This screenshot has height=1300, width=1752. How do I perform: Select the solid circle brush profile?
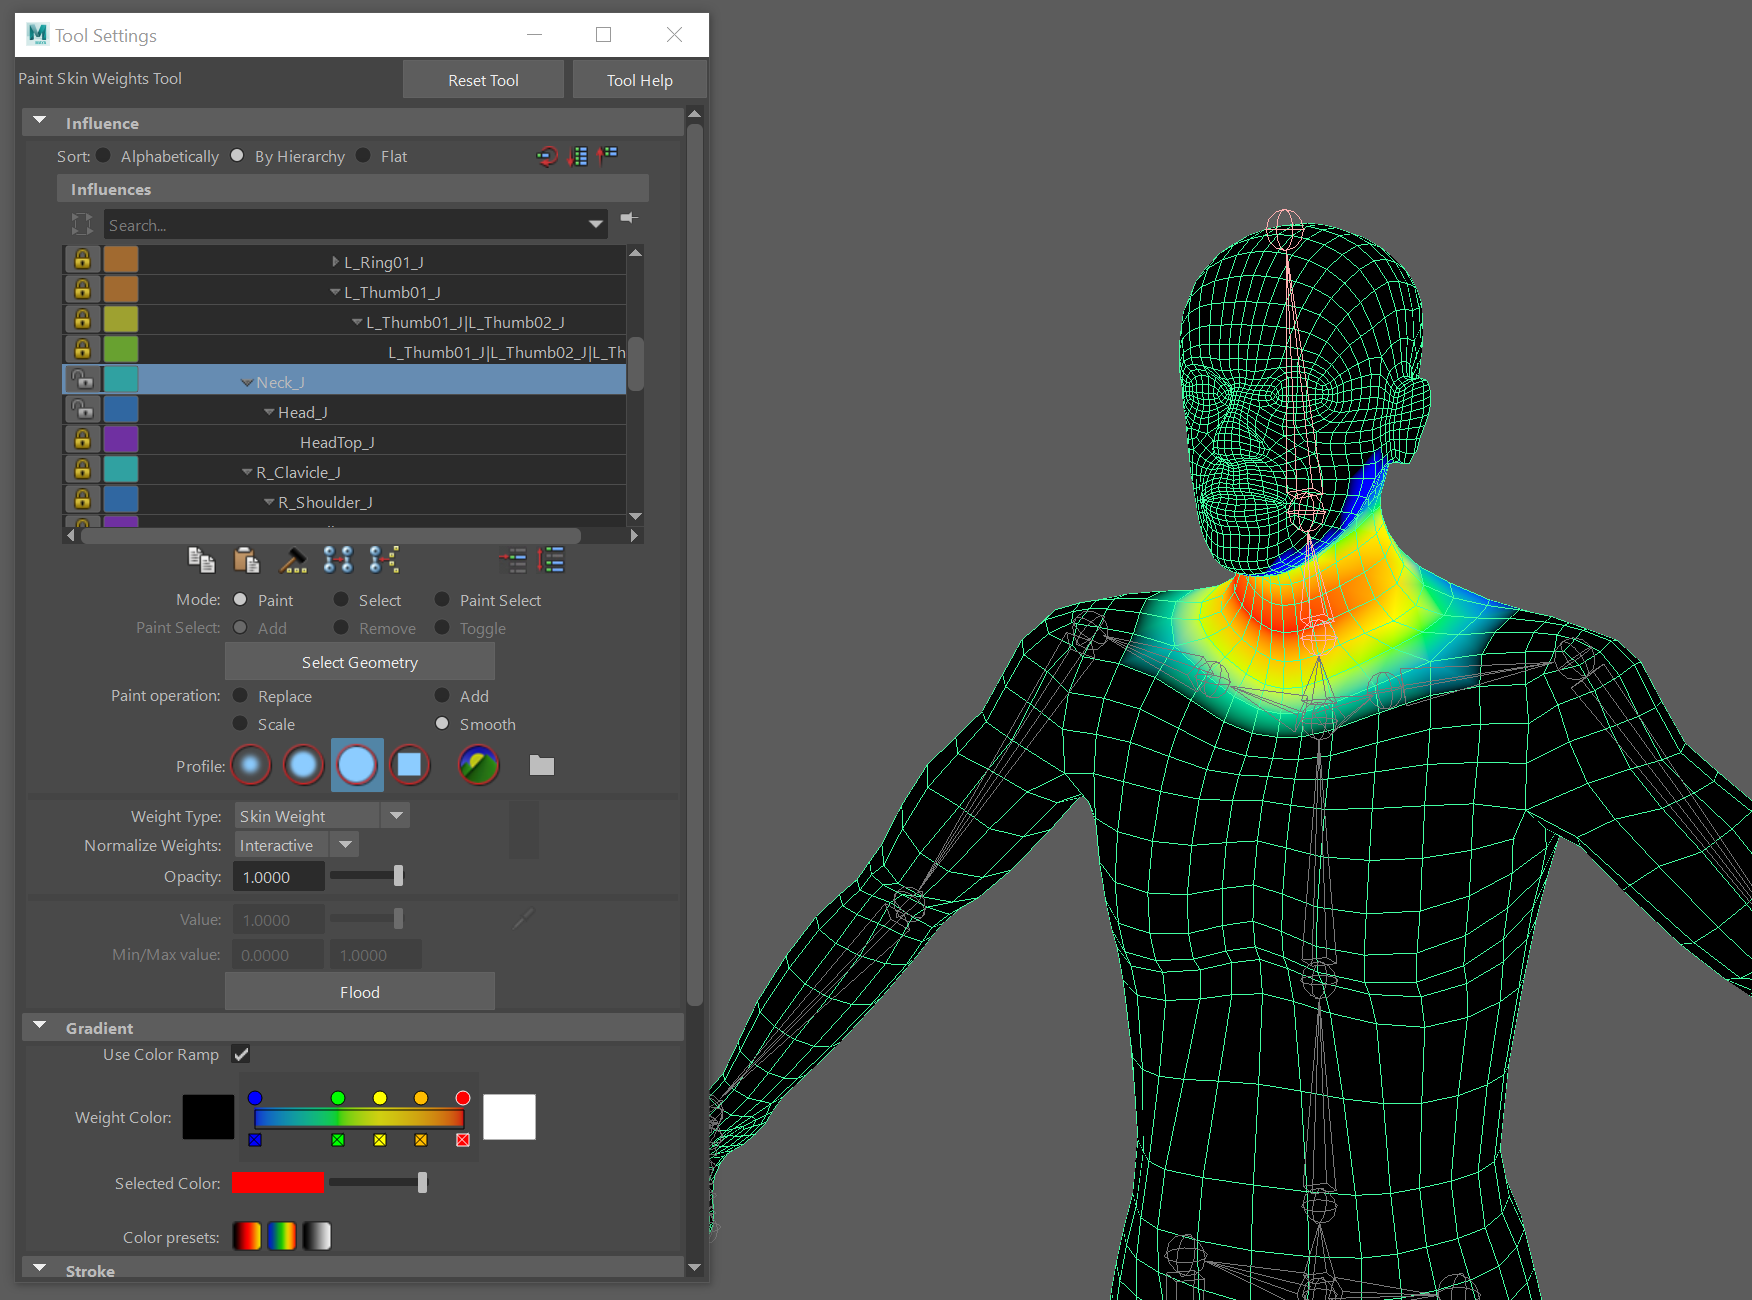point(357,766)
